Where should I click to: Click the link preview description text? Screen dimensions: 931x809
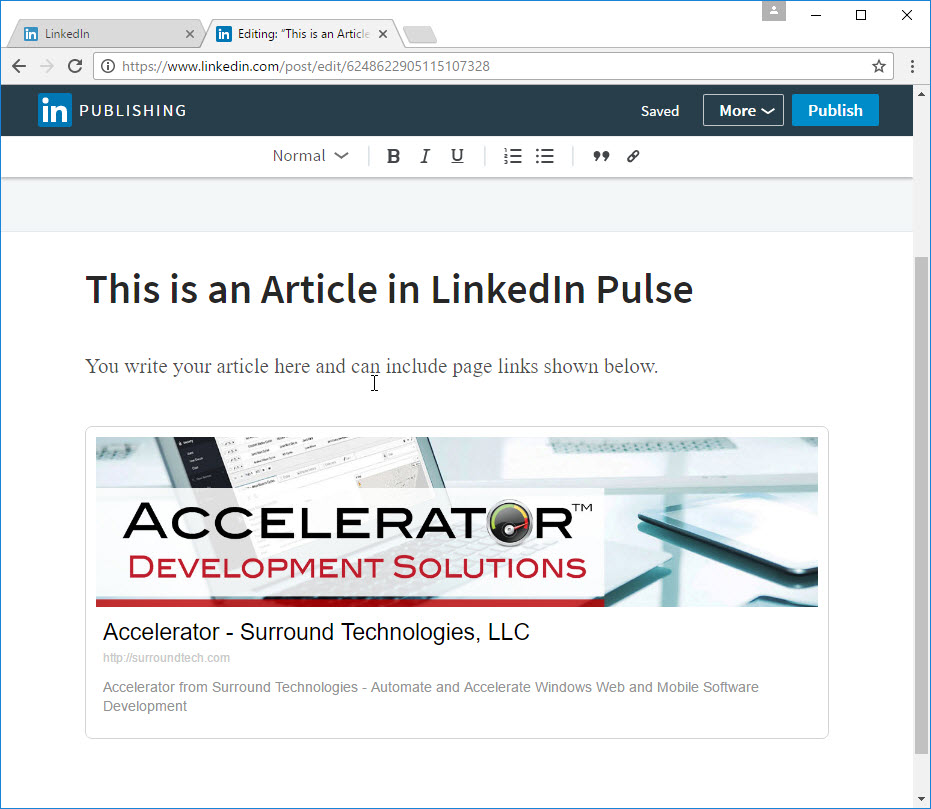430,696
